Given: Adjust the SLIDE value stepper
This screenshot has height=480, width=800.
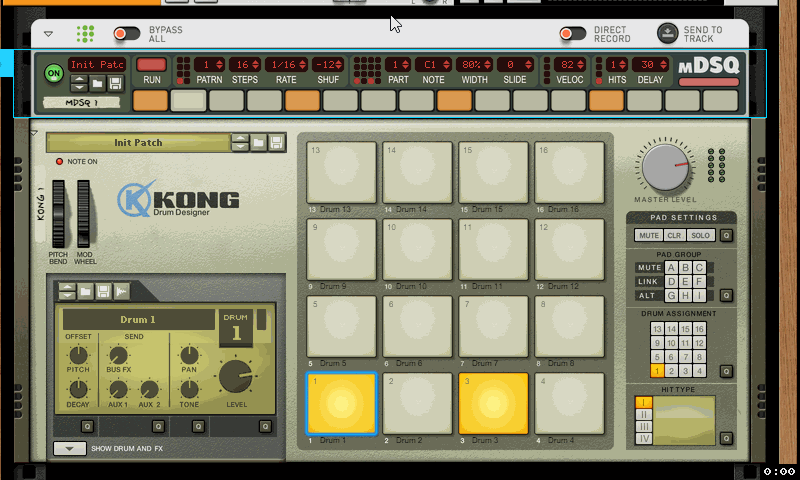Looking at the screenshot, I should [x=529, y=65].
